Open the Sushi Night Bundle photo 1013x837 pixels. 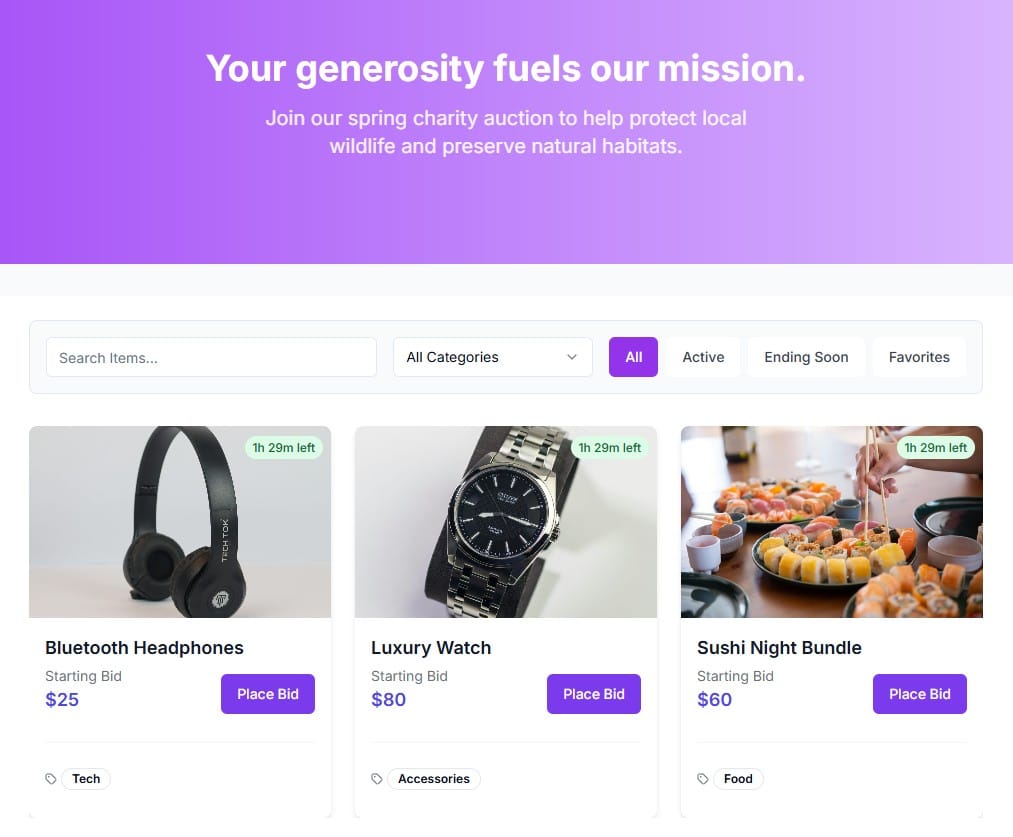point(831,522)
